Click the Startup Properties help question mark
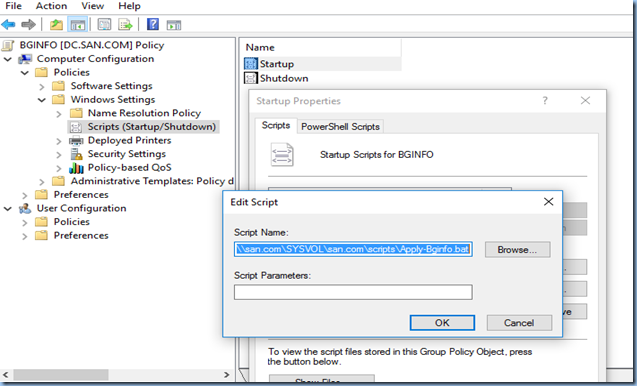Viewport: 637px width, 386px height. [x=545, y=100]
